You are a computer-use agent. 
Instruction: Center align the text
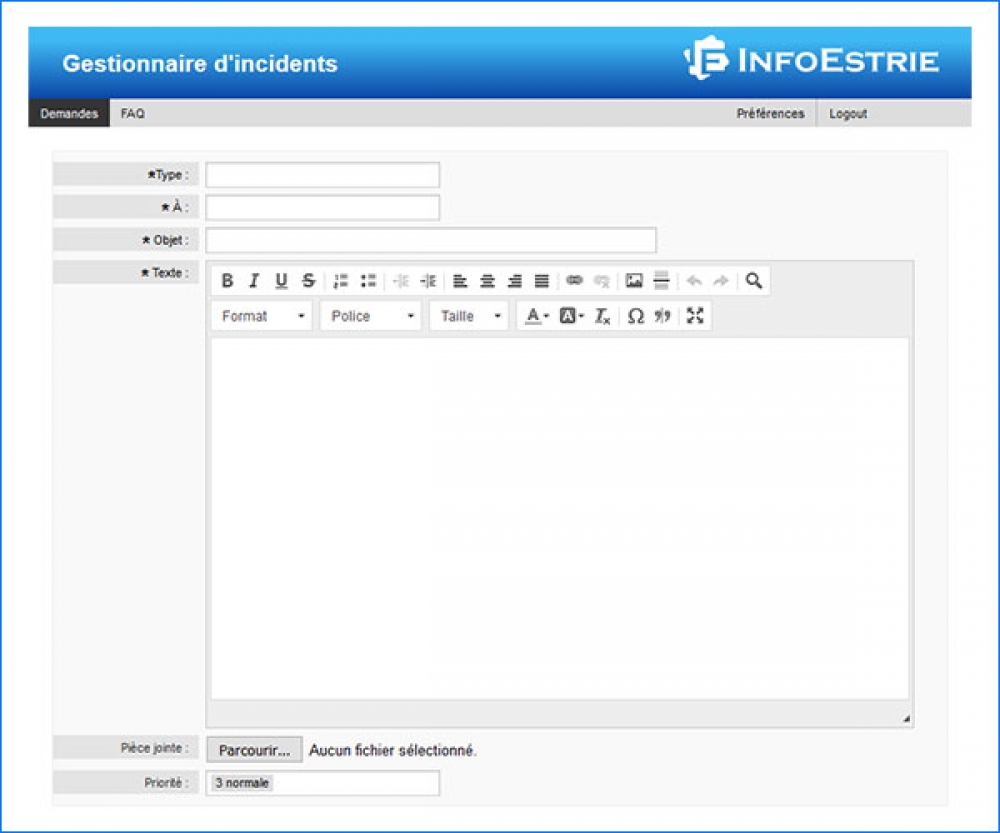click(x=487, y=281)
